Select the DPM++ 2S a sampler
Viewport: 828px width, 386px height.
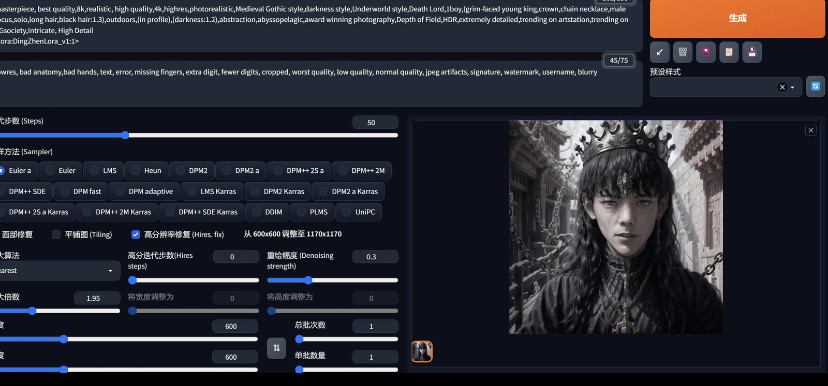pos(298,171)
